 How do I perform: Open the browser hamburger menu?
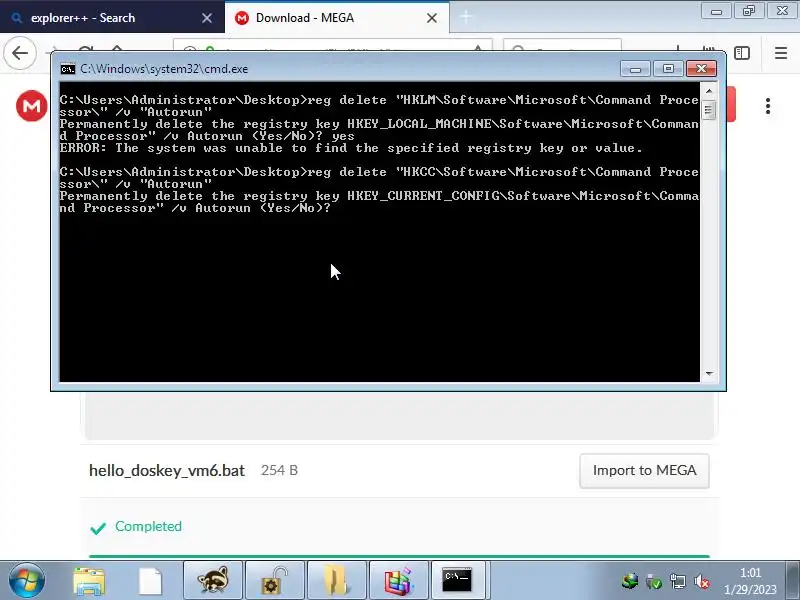tap(781, 53)
